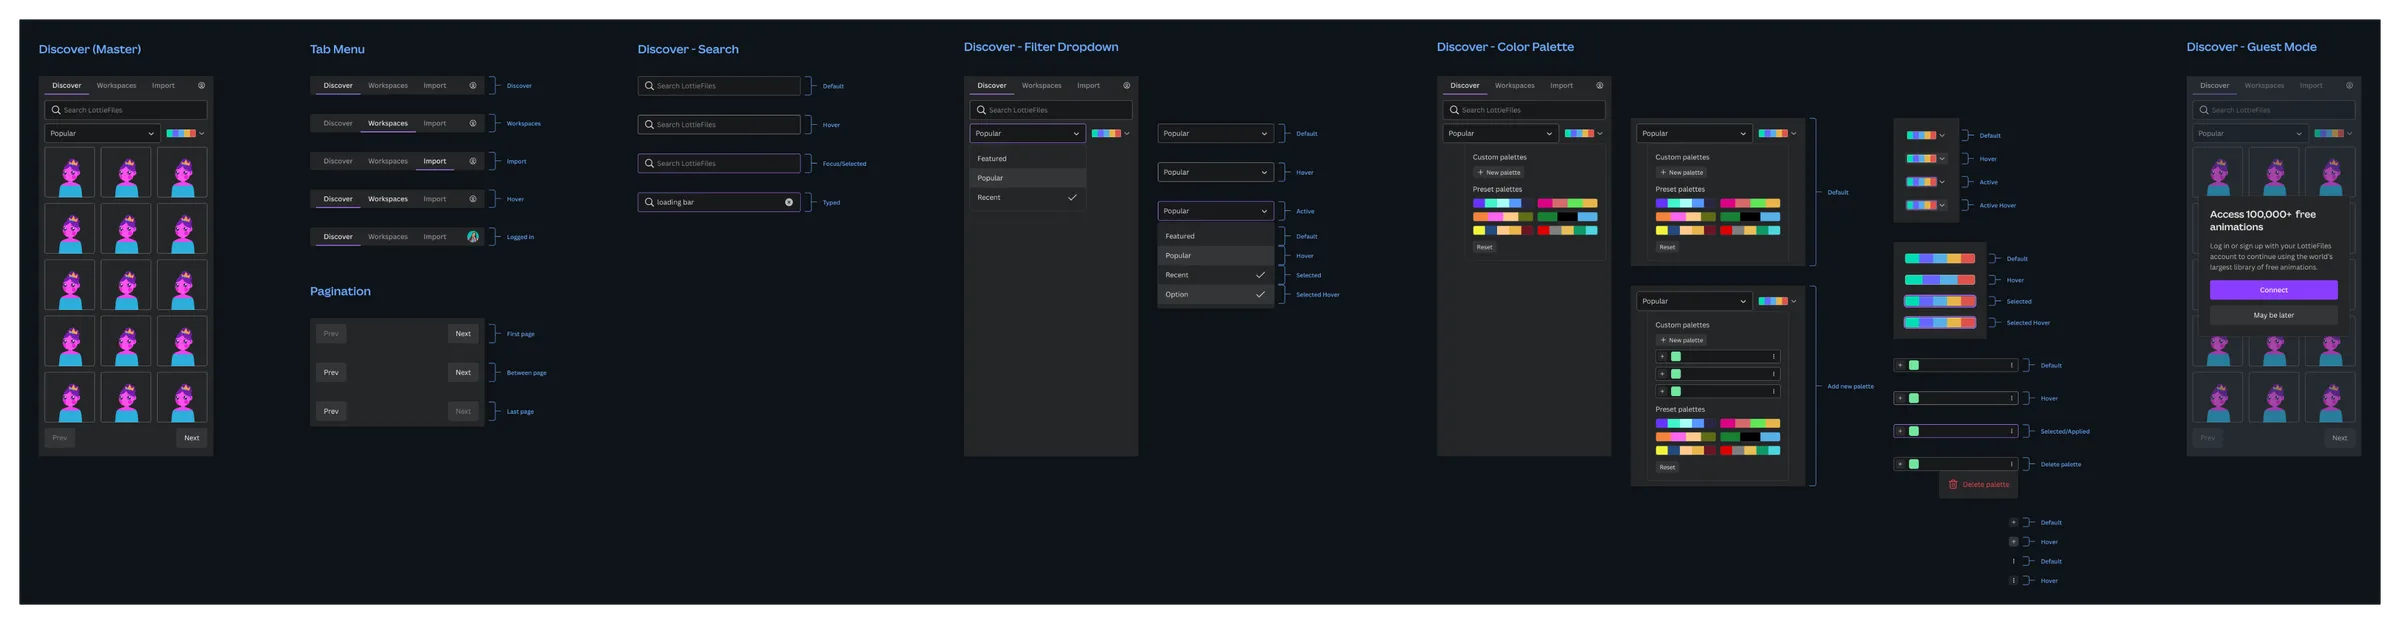This screenshot has height=624, width=2400.
Task: Select palette swatch labeled Selected Hover
Action: (1939, 322)
